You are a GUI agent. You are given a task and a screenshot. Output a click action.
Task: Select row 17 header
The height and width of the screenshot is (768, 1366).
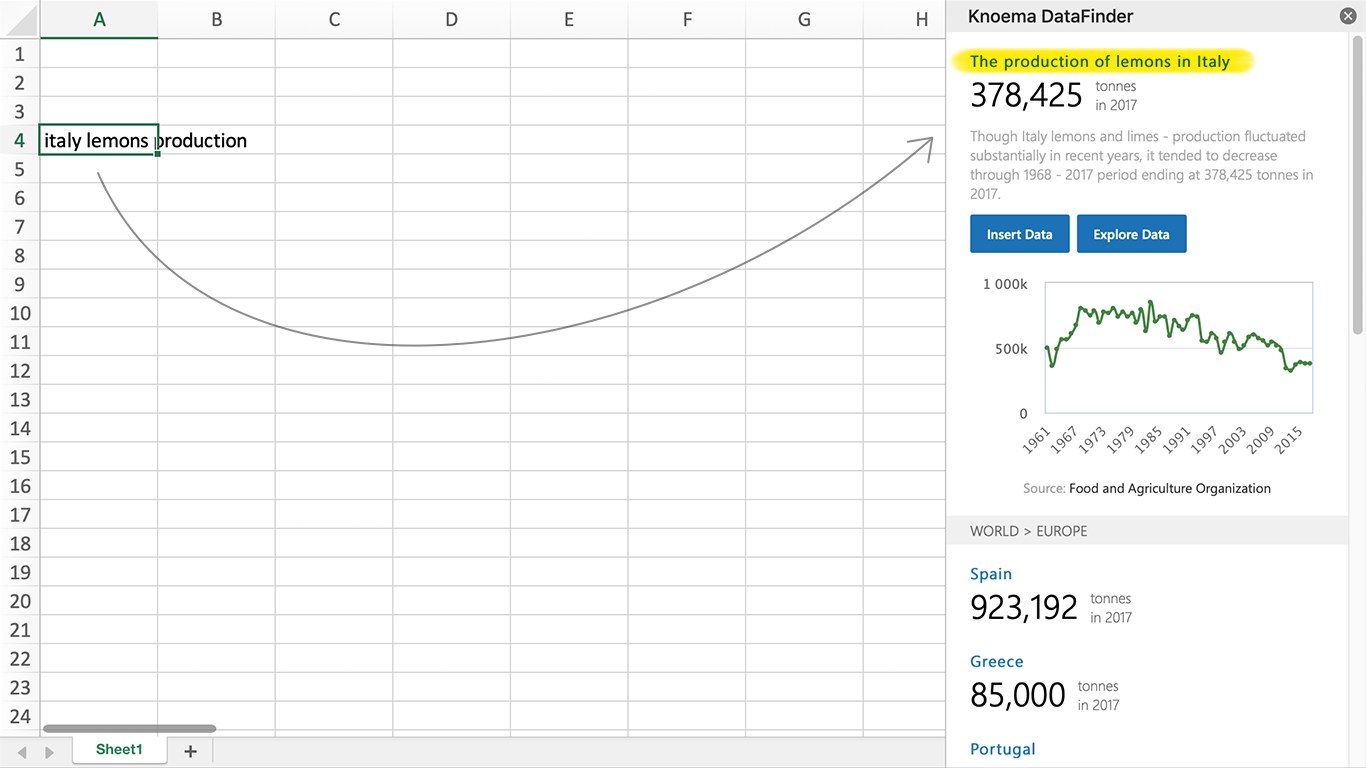point(20,515)
